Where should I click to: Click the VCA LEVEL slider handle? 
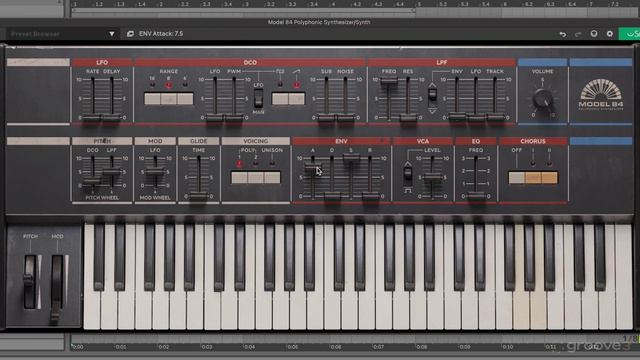pos(432,177)
